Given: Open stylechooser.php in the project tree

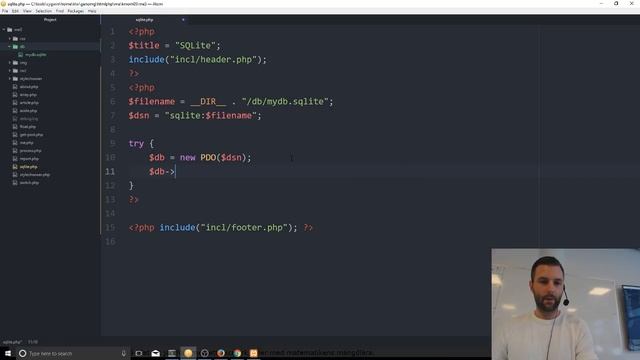Looking at the screenshot, I should [35, 175].
